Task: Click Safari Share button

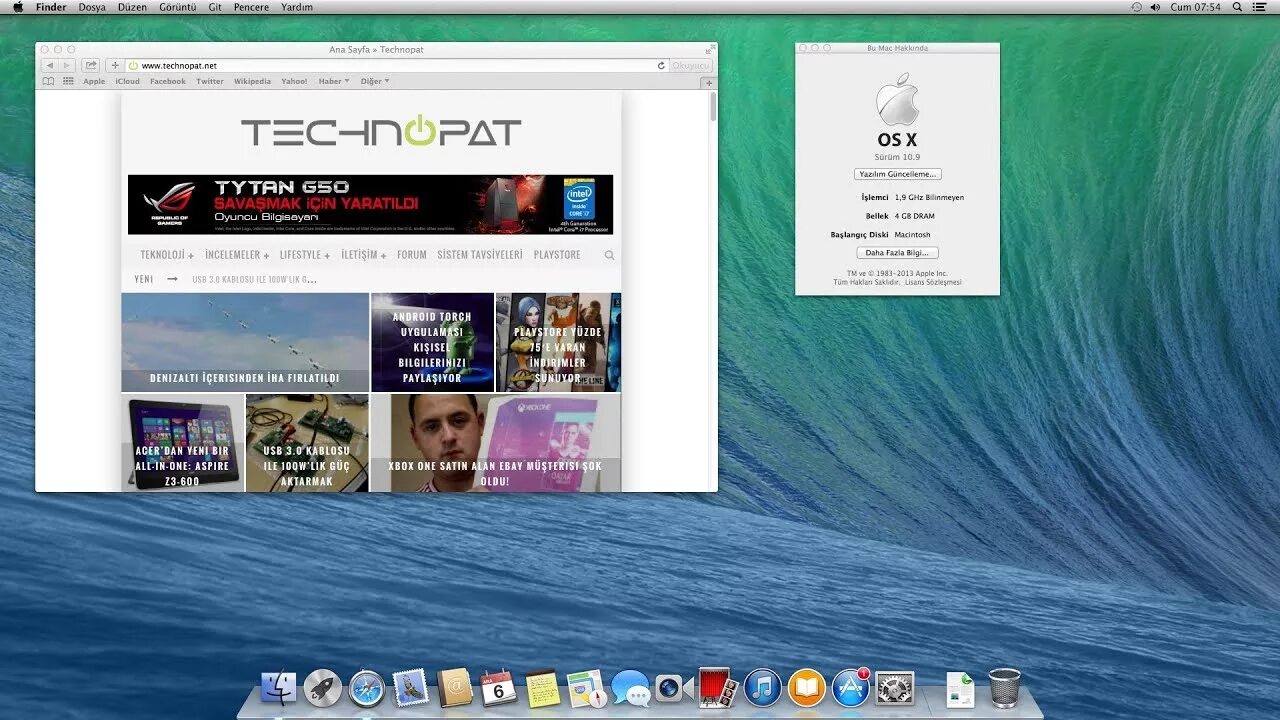Action: click(x=91, y=65)
